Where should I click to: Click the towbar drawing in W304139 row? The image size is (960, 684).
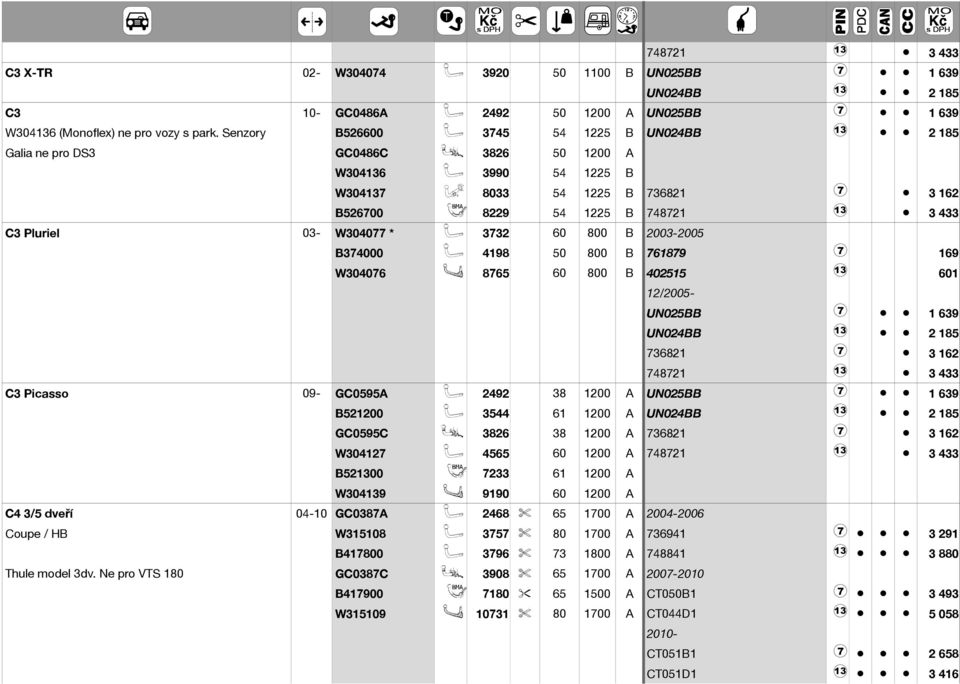(453, 492)
